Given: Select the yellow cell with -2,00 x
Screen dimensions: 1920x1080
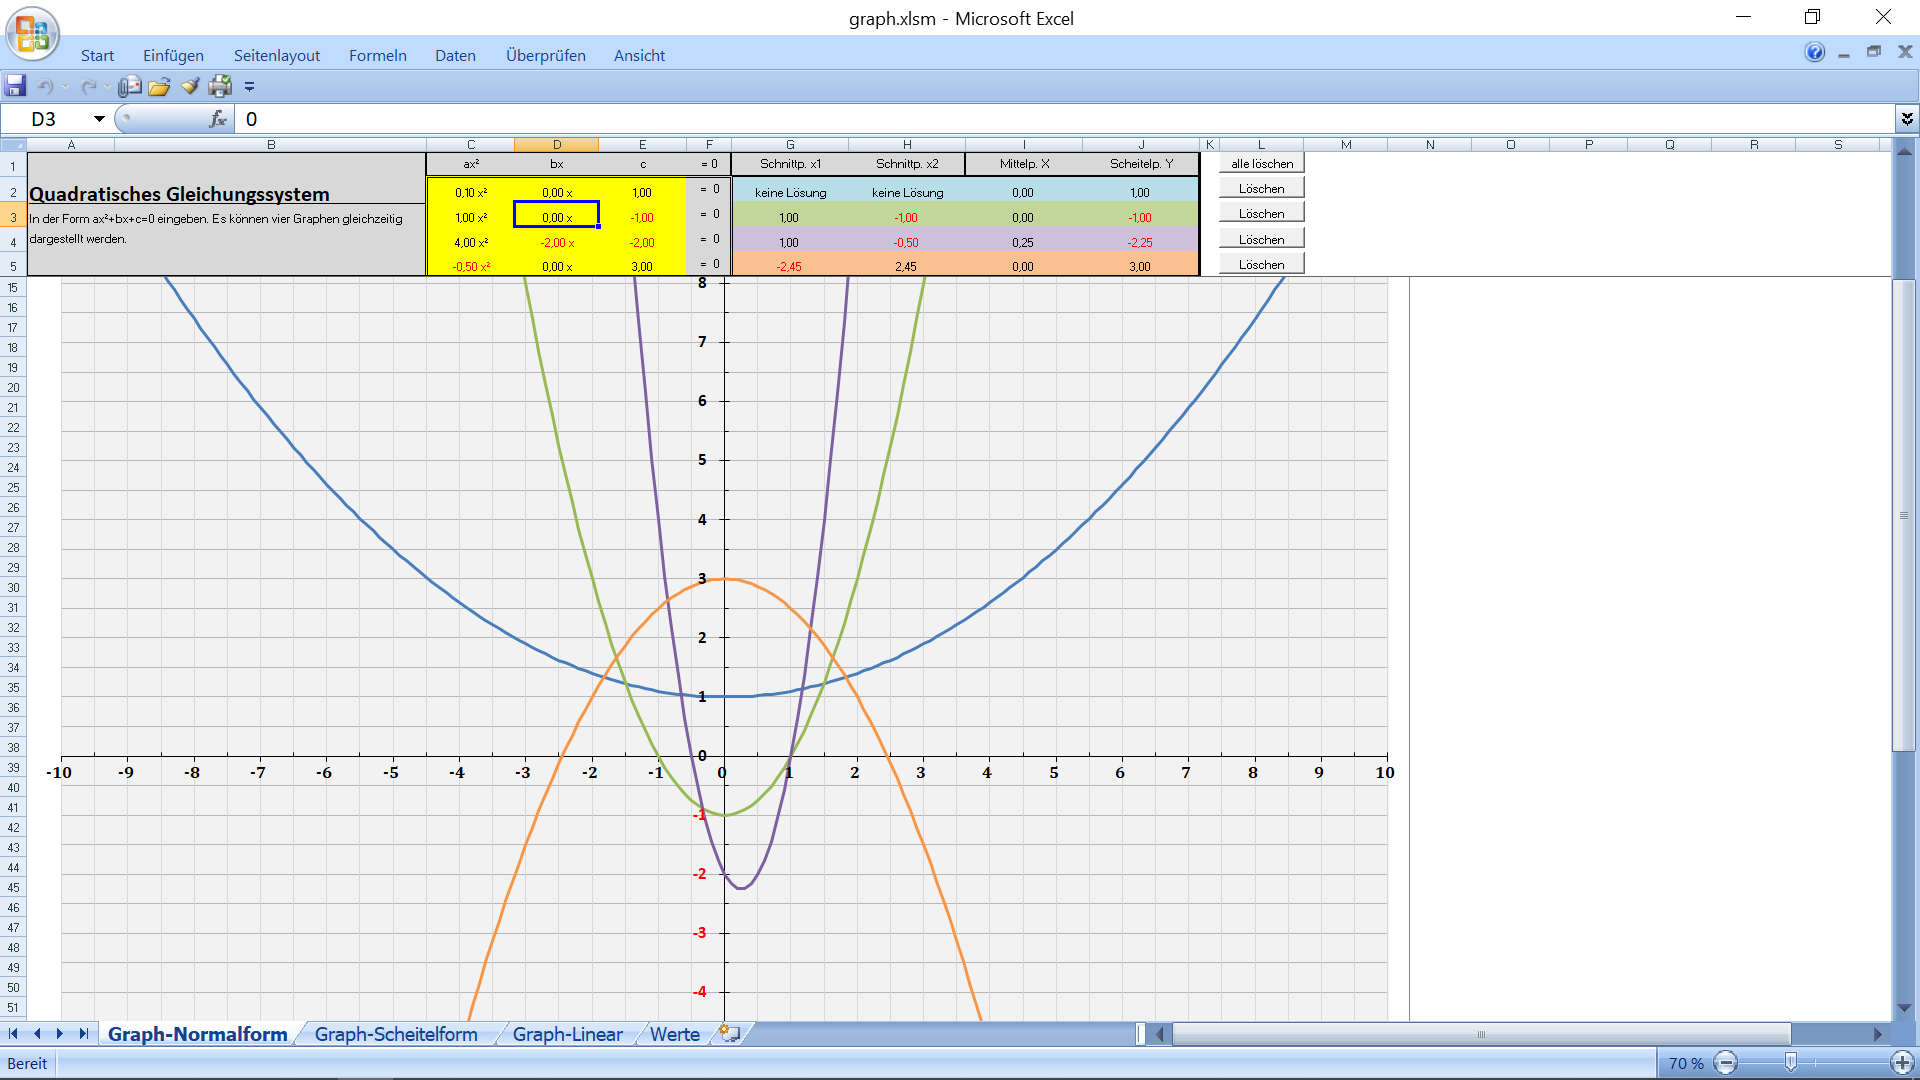Looking at the screenshot, I should [x=557, y=243].
